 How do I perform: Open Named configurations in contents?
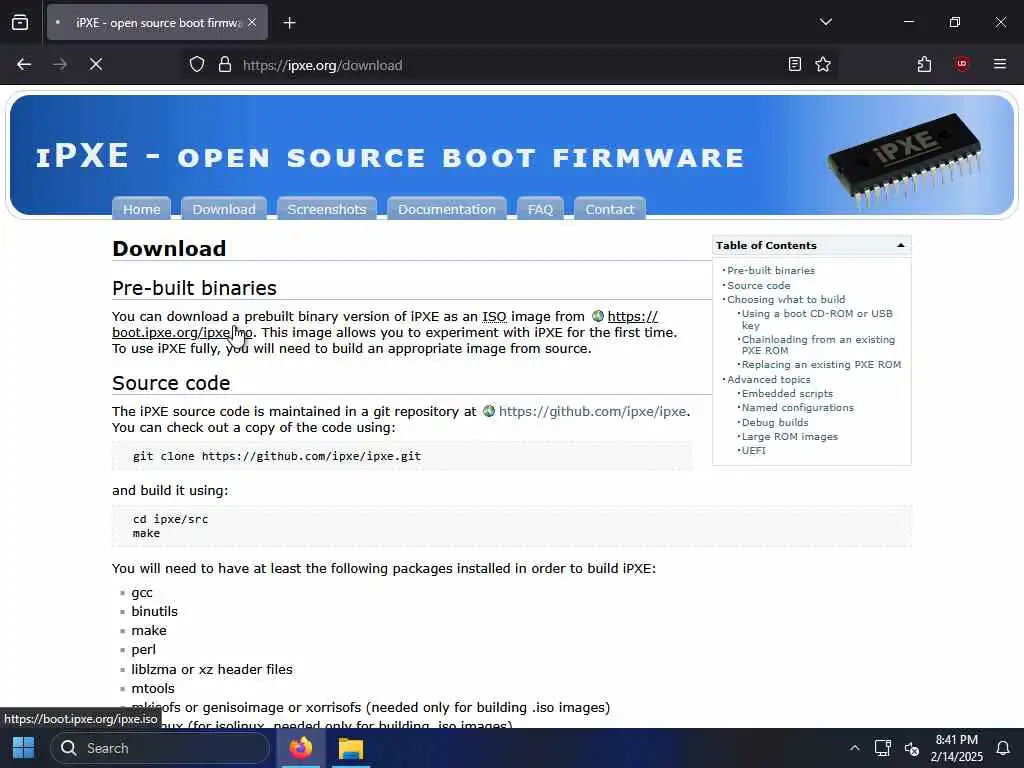(x=797, y=408)
